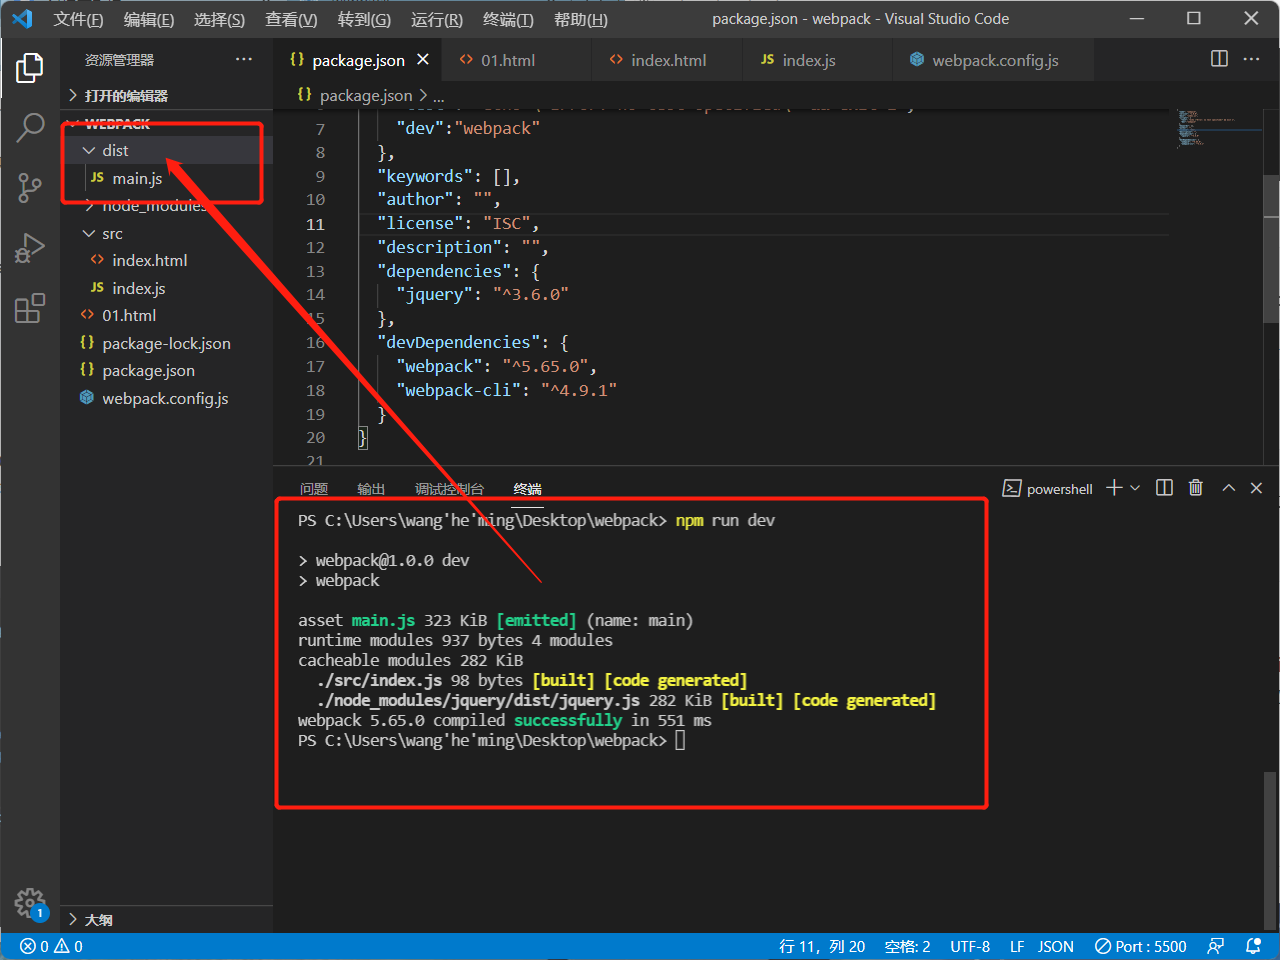Open the launch profile dropdown beside plus
The height and width of the screenshot is (960, 1280).
tap(1135, 488)
